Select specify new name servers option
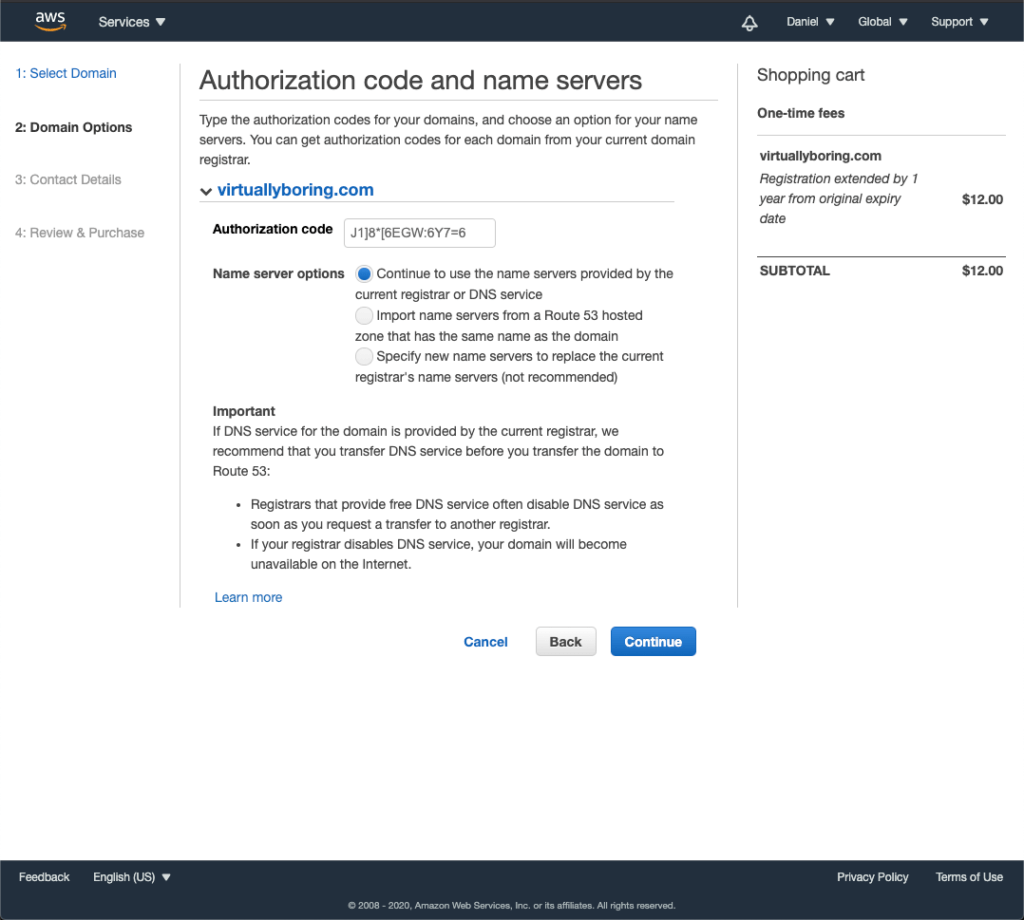The height and width of the screenshot is (920, 1024). (x=364, y=356)
